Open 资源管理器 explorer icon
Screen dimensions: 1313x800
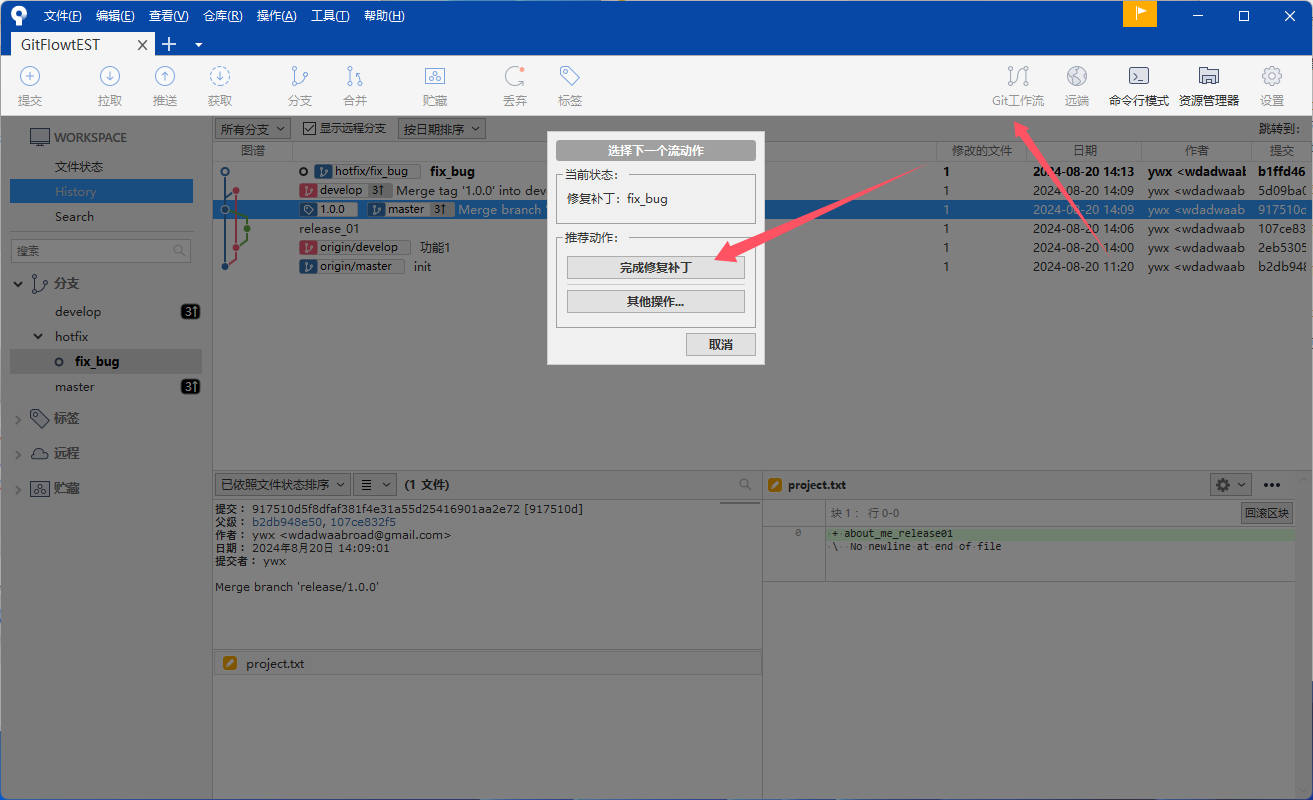[1208, 77]
